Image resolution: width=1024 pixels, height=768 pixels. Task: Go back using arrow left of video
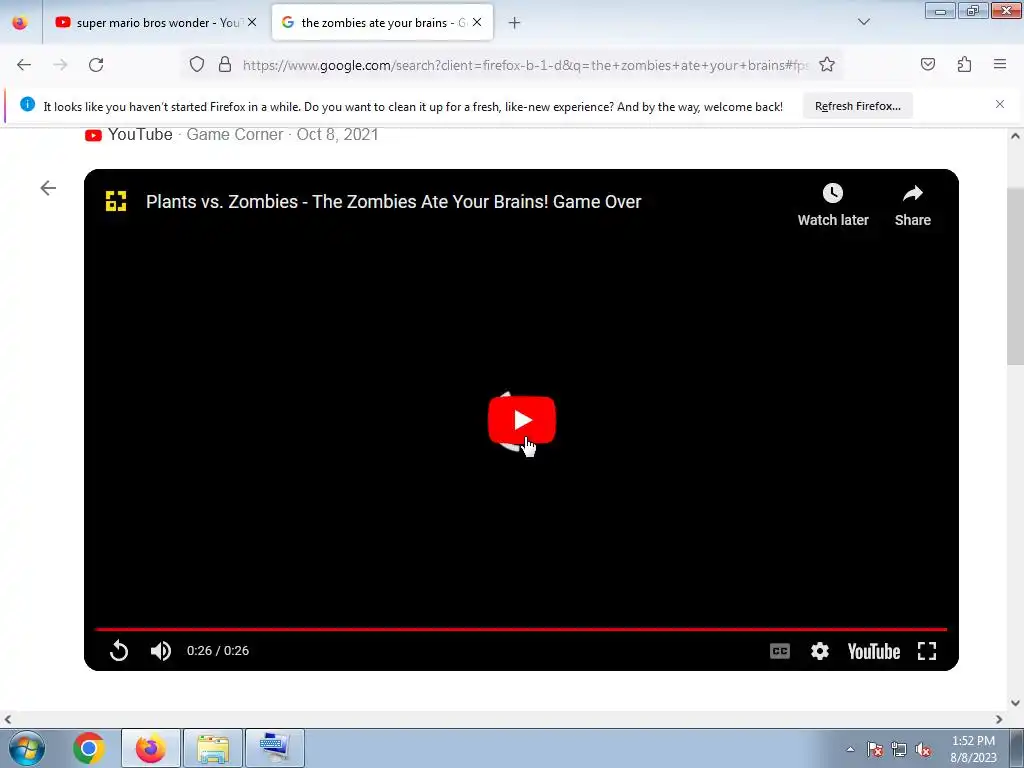click(x=48, y=188)
